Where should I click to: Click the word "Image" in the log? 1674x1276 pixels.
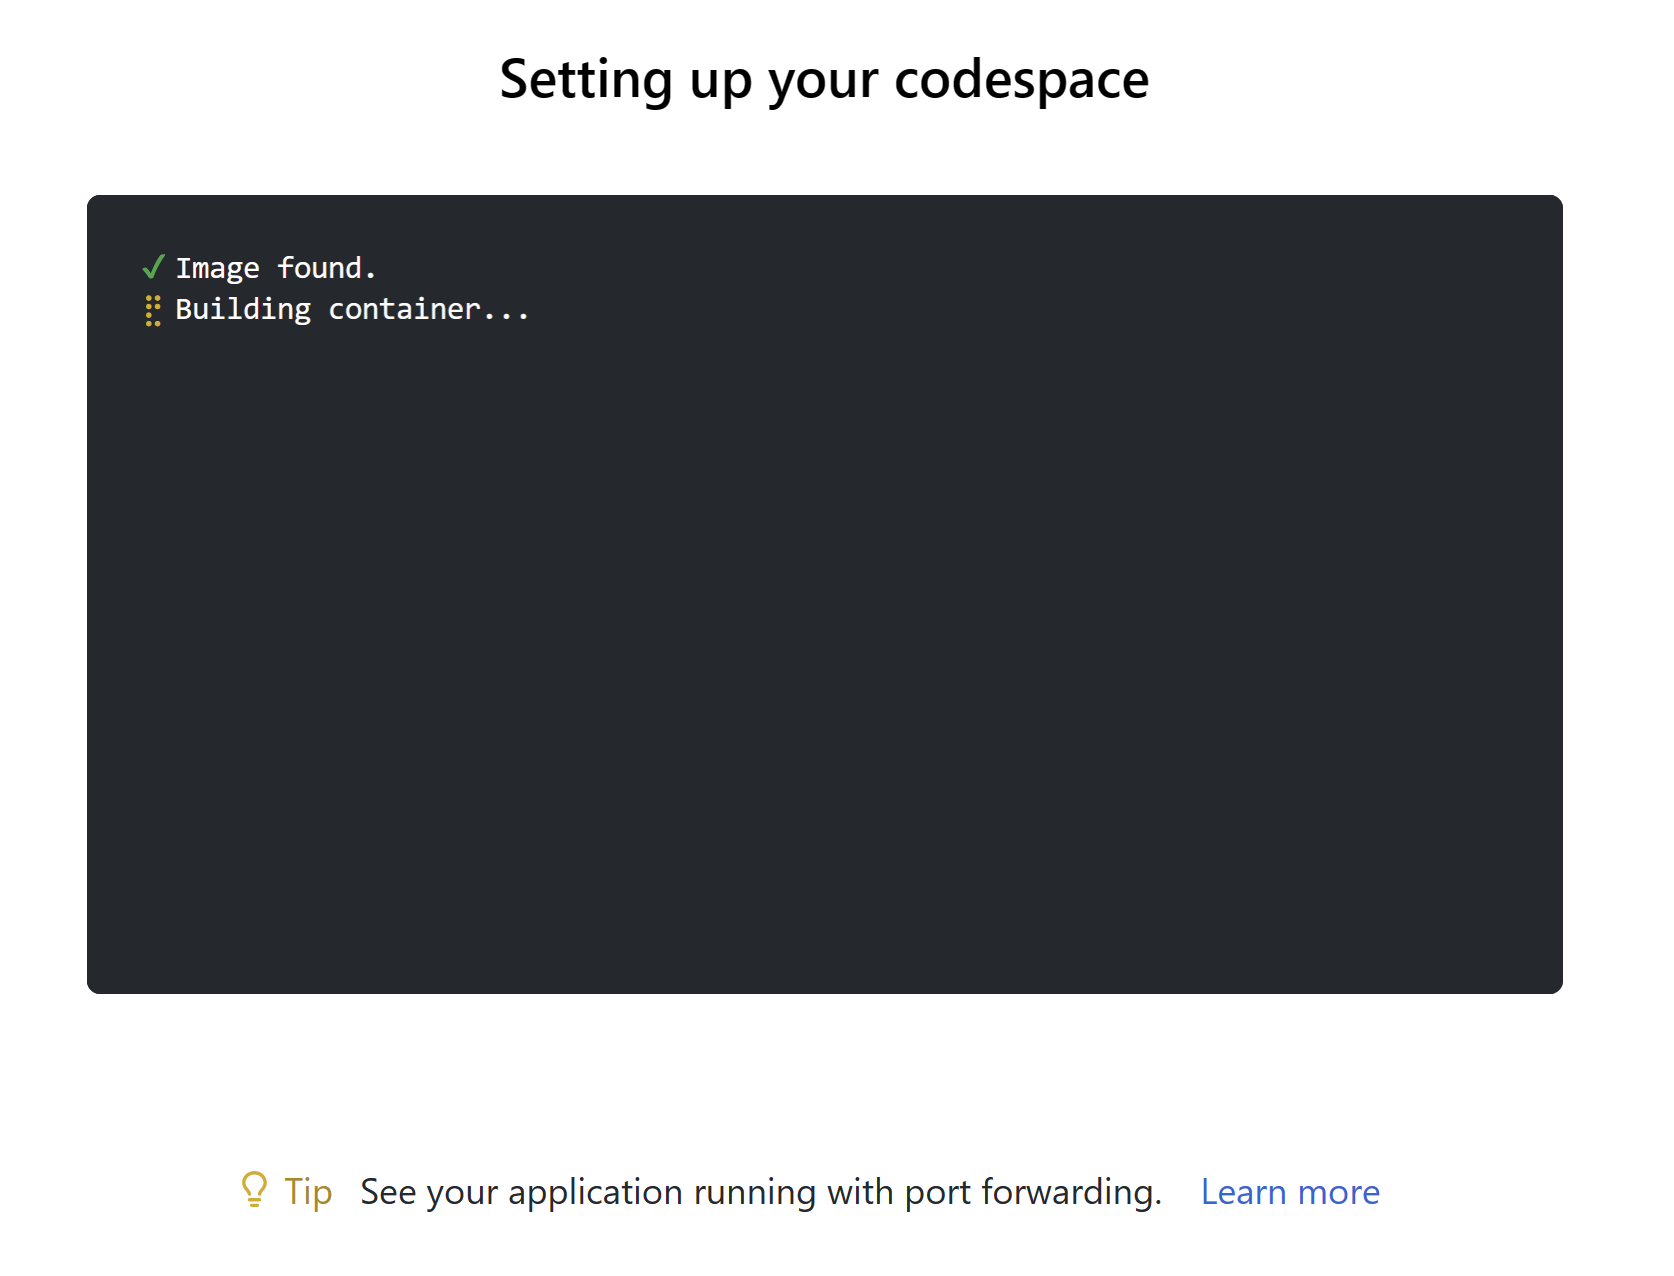[218, 269]
